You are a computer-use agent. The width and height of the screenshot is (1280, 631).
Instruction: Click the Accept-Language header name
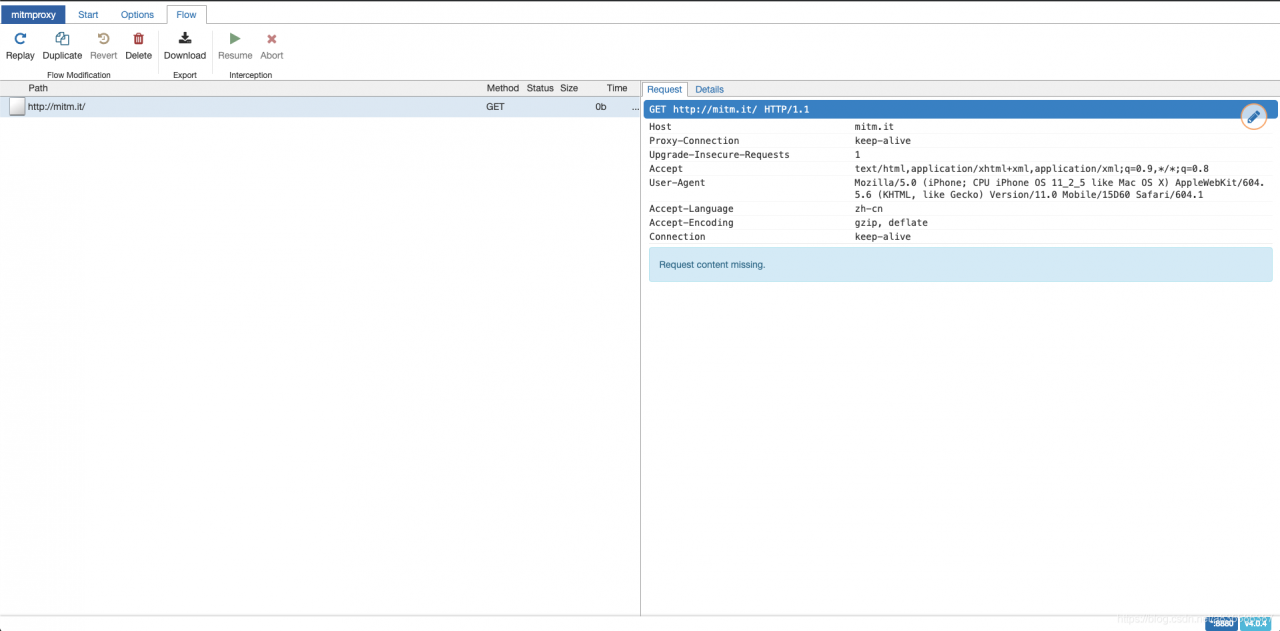[691, 209]
